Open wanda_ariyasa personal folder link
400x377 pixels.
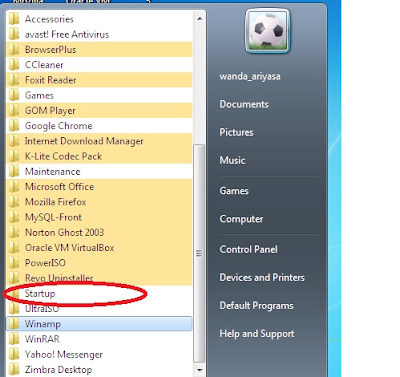[x=250, y=76]
